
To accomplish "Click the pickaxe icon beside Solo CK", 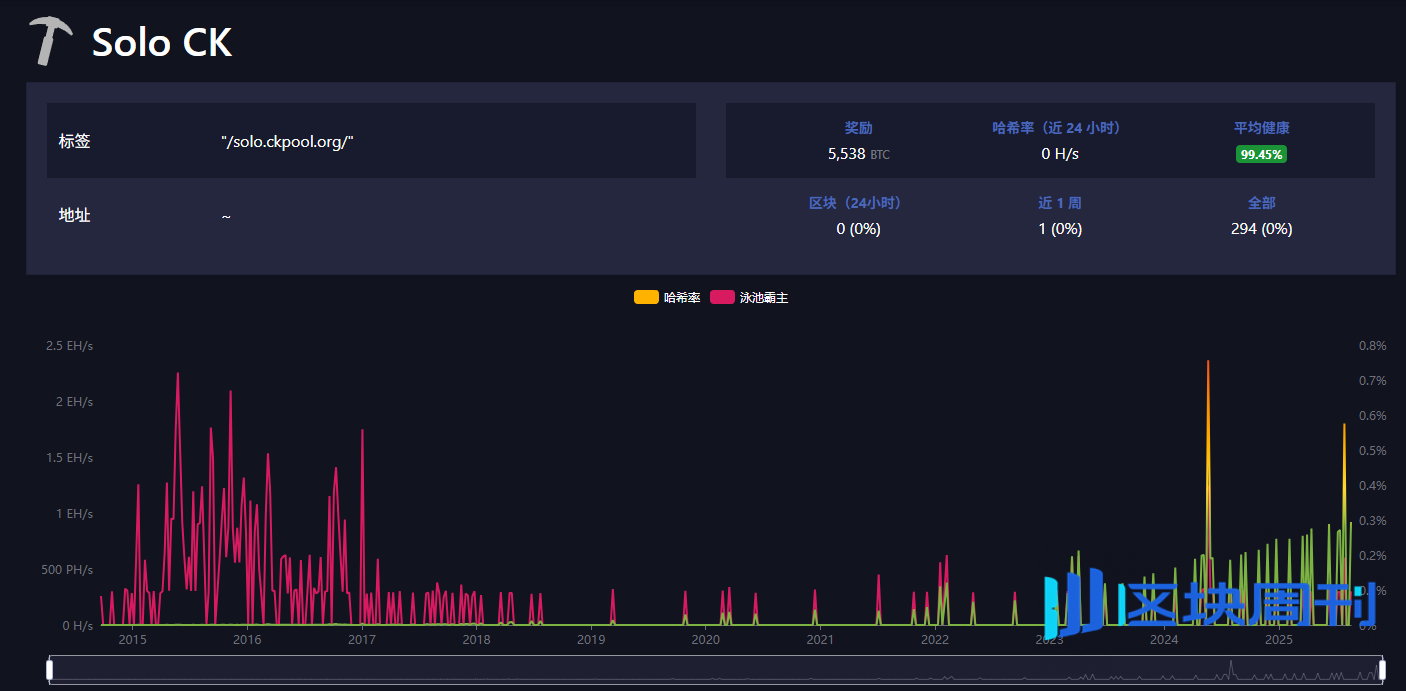I will point(50,41).
